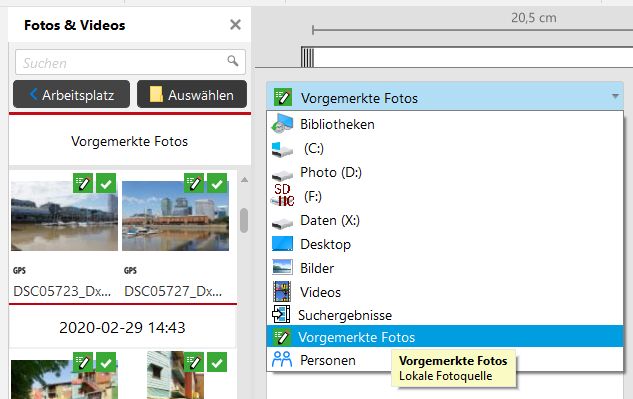Click the Bibliotheken libraries icon
Screen dimensions: 633x399
tap(282, 124)
